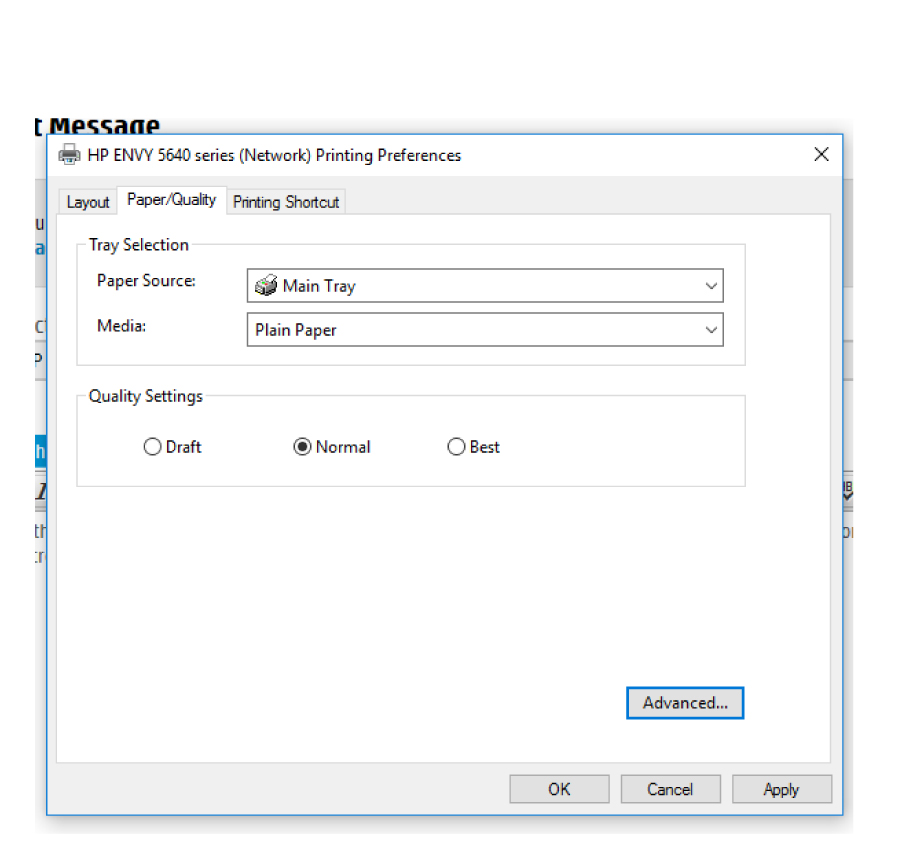
Task: Click the Paper Source dropdown arrow
Action: click(x=711, y=286)
